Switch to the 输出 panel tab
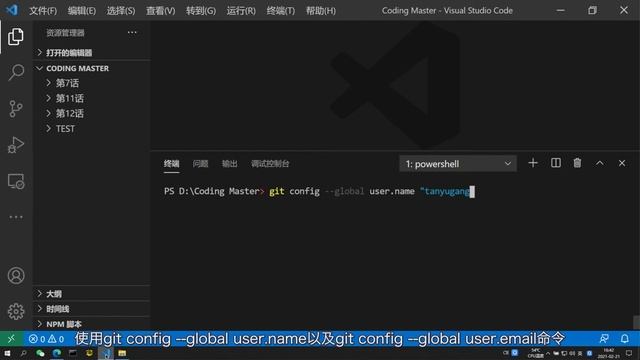Screen dimensions: 640x360 coord(229,164)
